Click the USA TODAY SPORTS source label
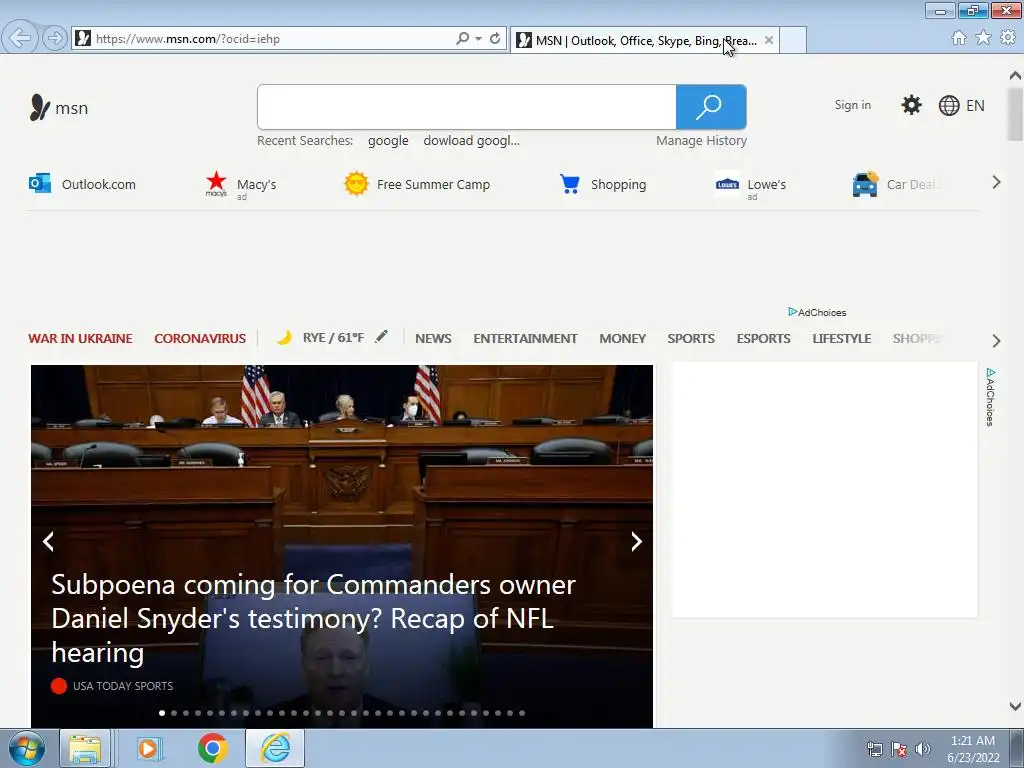 [x=123, y=686]
